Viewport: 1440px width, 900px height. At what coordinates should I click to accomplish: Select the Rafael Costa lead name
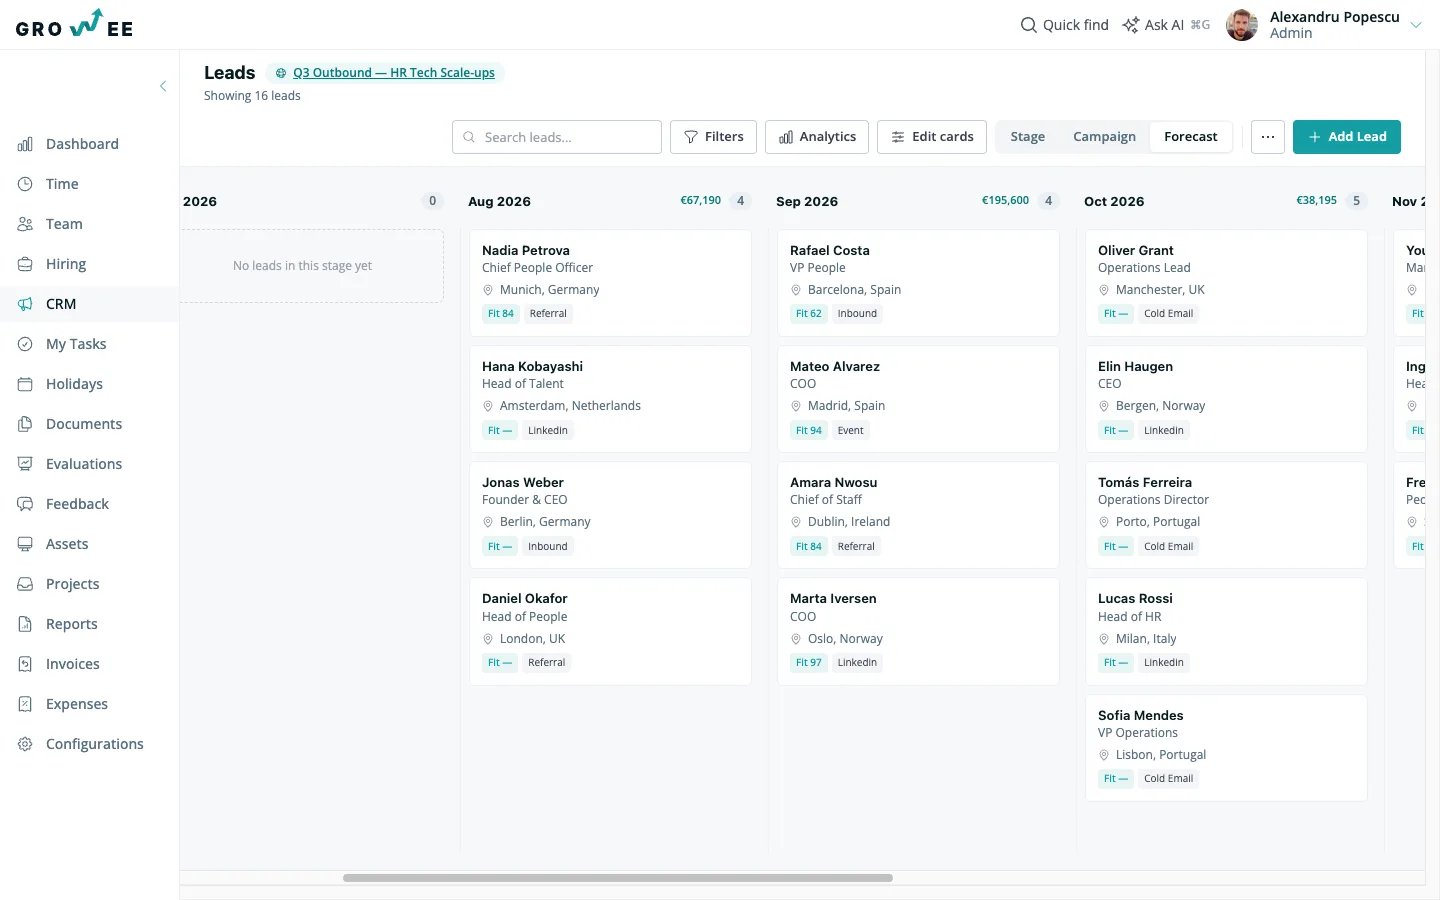(x=829, y=251)
